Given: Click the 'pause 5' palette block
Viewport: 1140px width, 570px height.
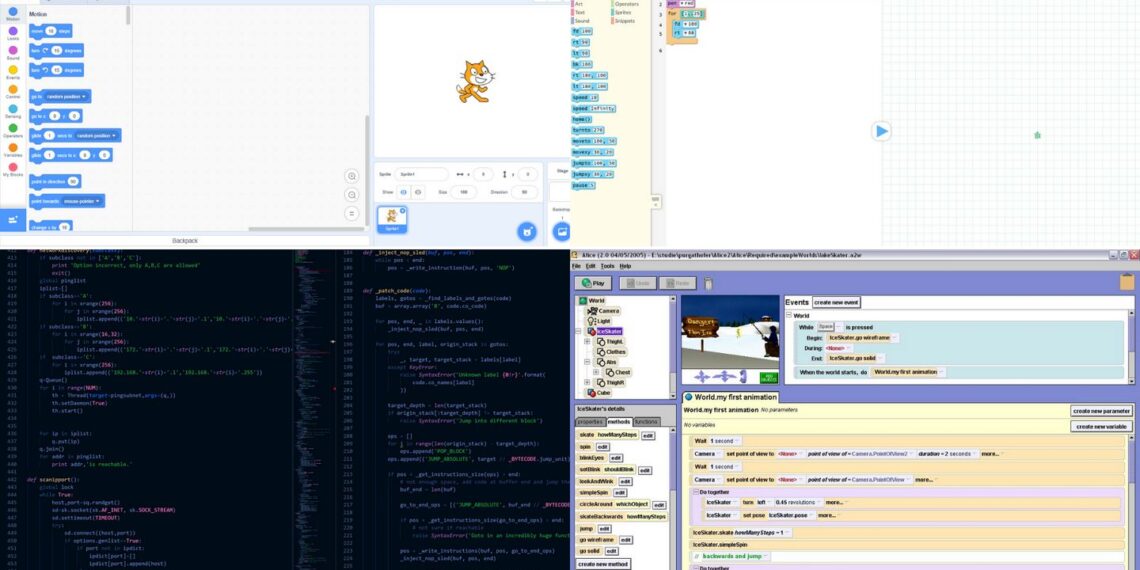Looking at the screenshot, I should point(584,185).
